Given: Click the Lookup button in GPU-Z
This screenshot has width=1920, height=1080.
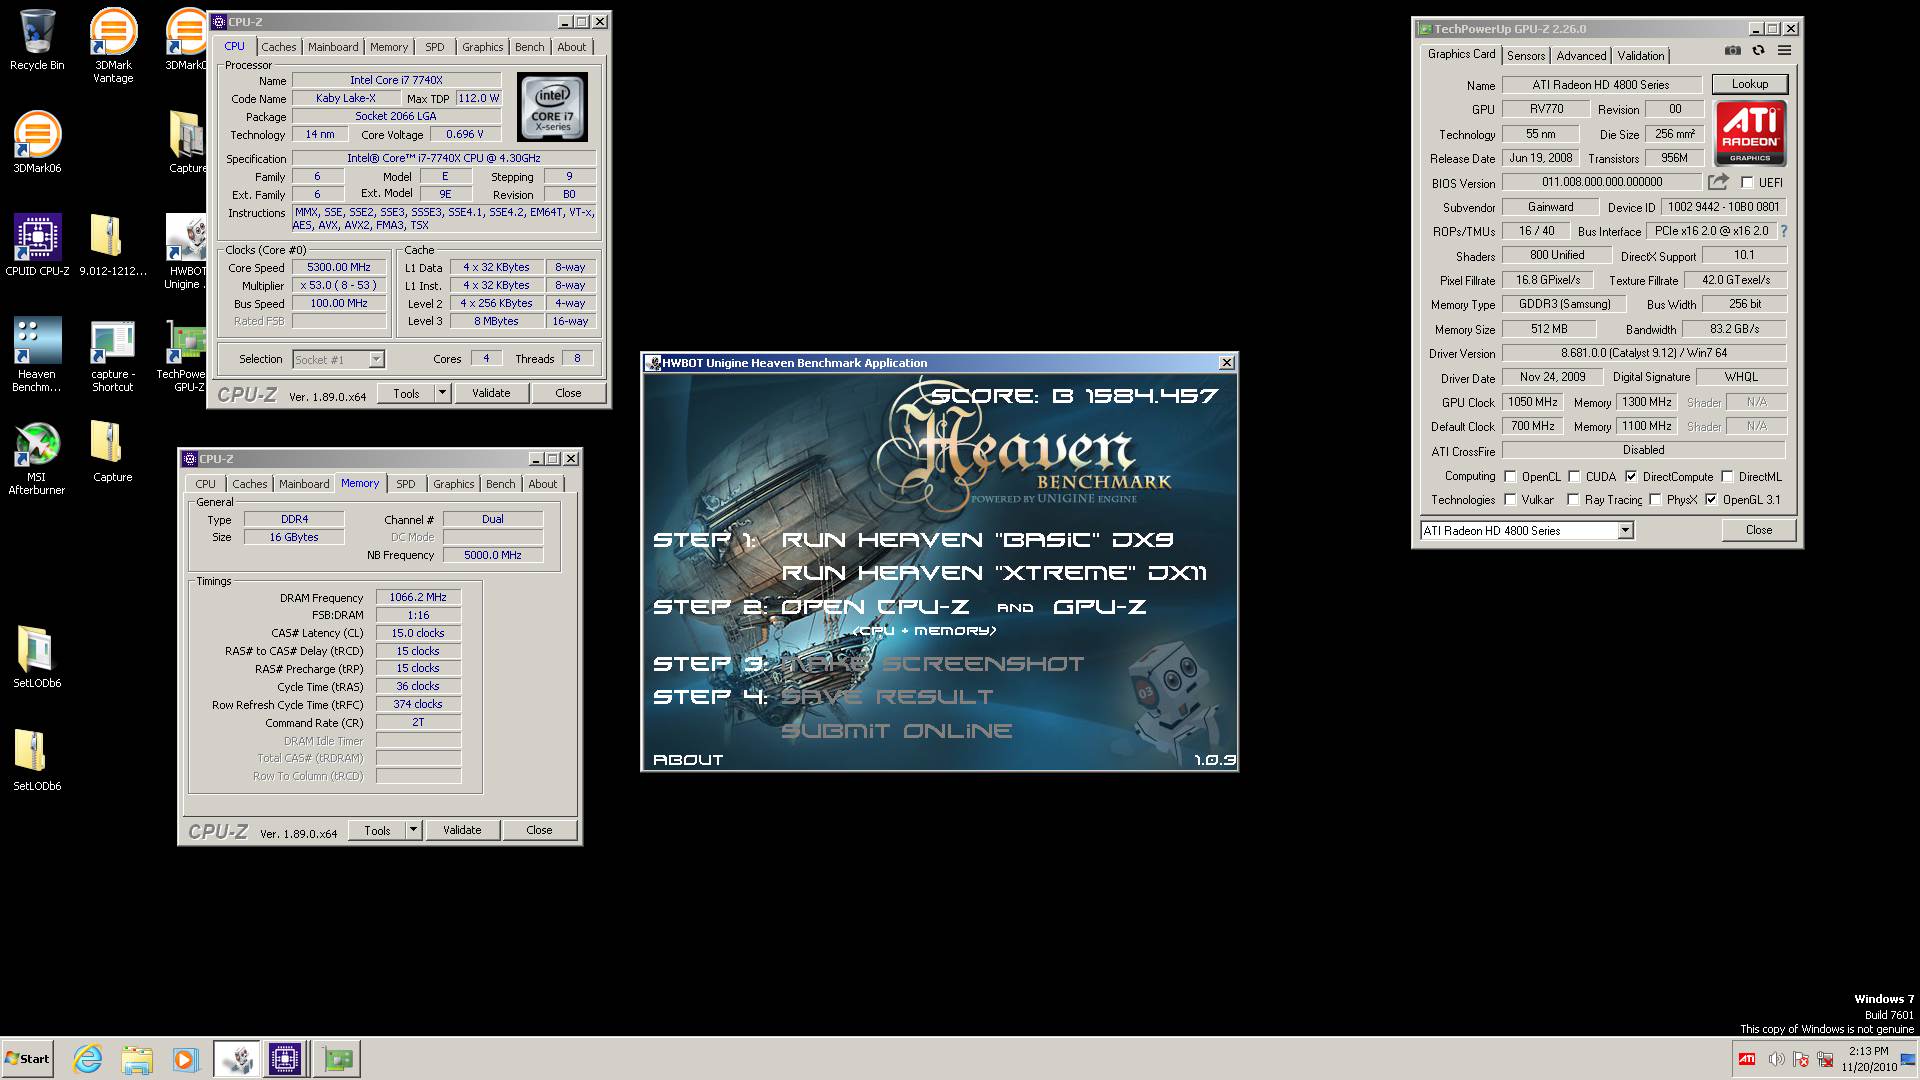Looking at the screenshot, I should 1750,84.
